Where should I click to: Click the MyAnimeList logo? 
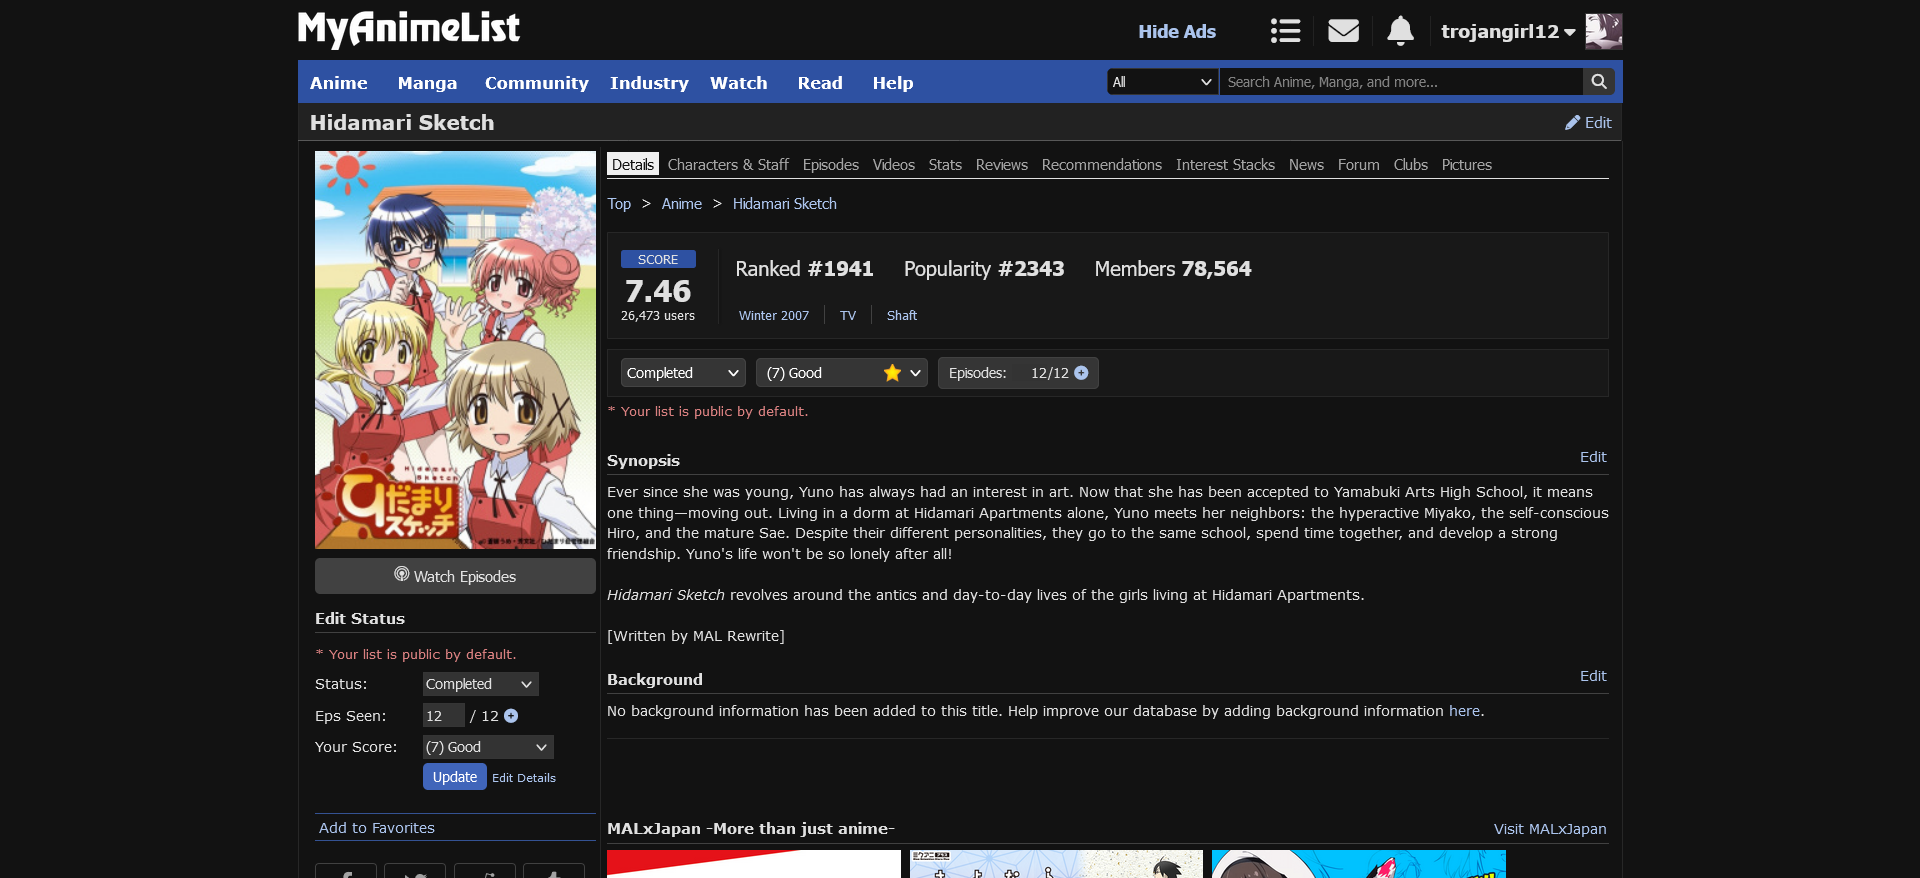click(x=409, y=29)
